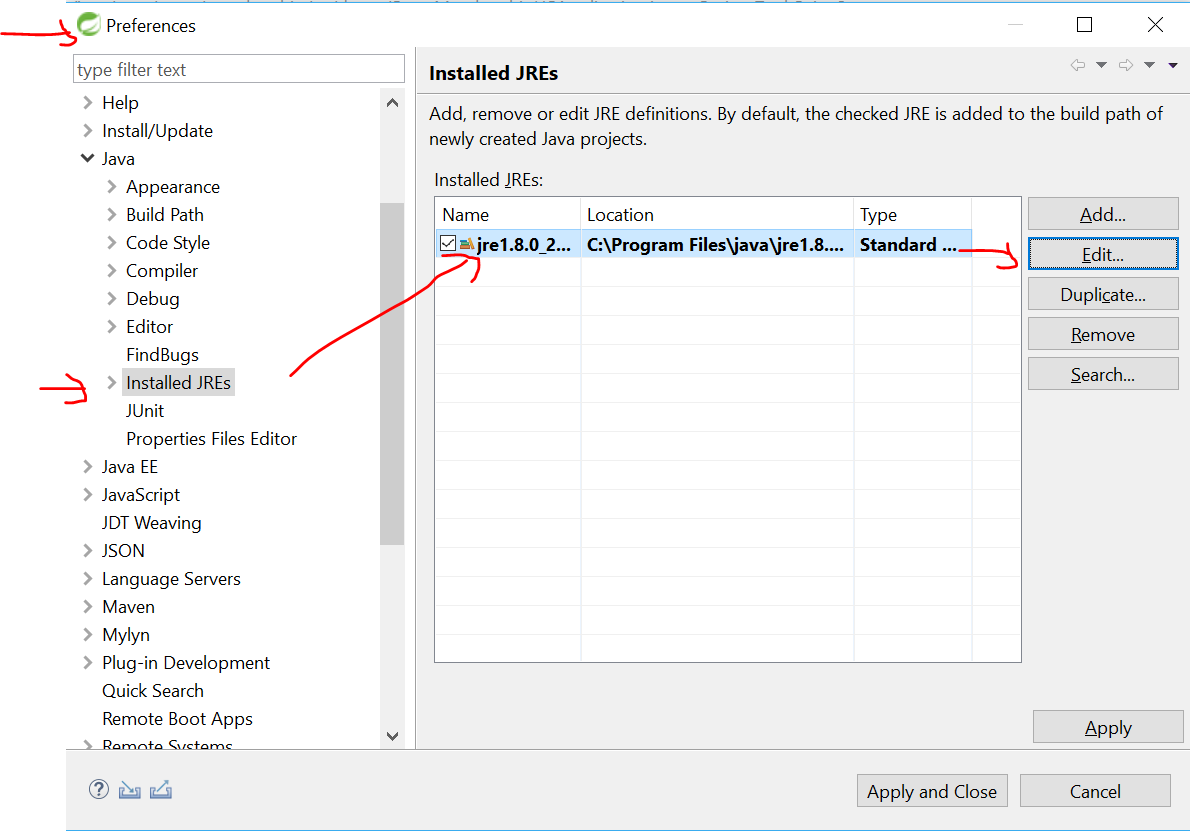This screenshot has width=1190, height=831.
Task: Click the Spring logo in the title bar
Action: [88, 24]
